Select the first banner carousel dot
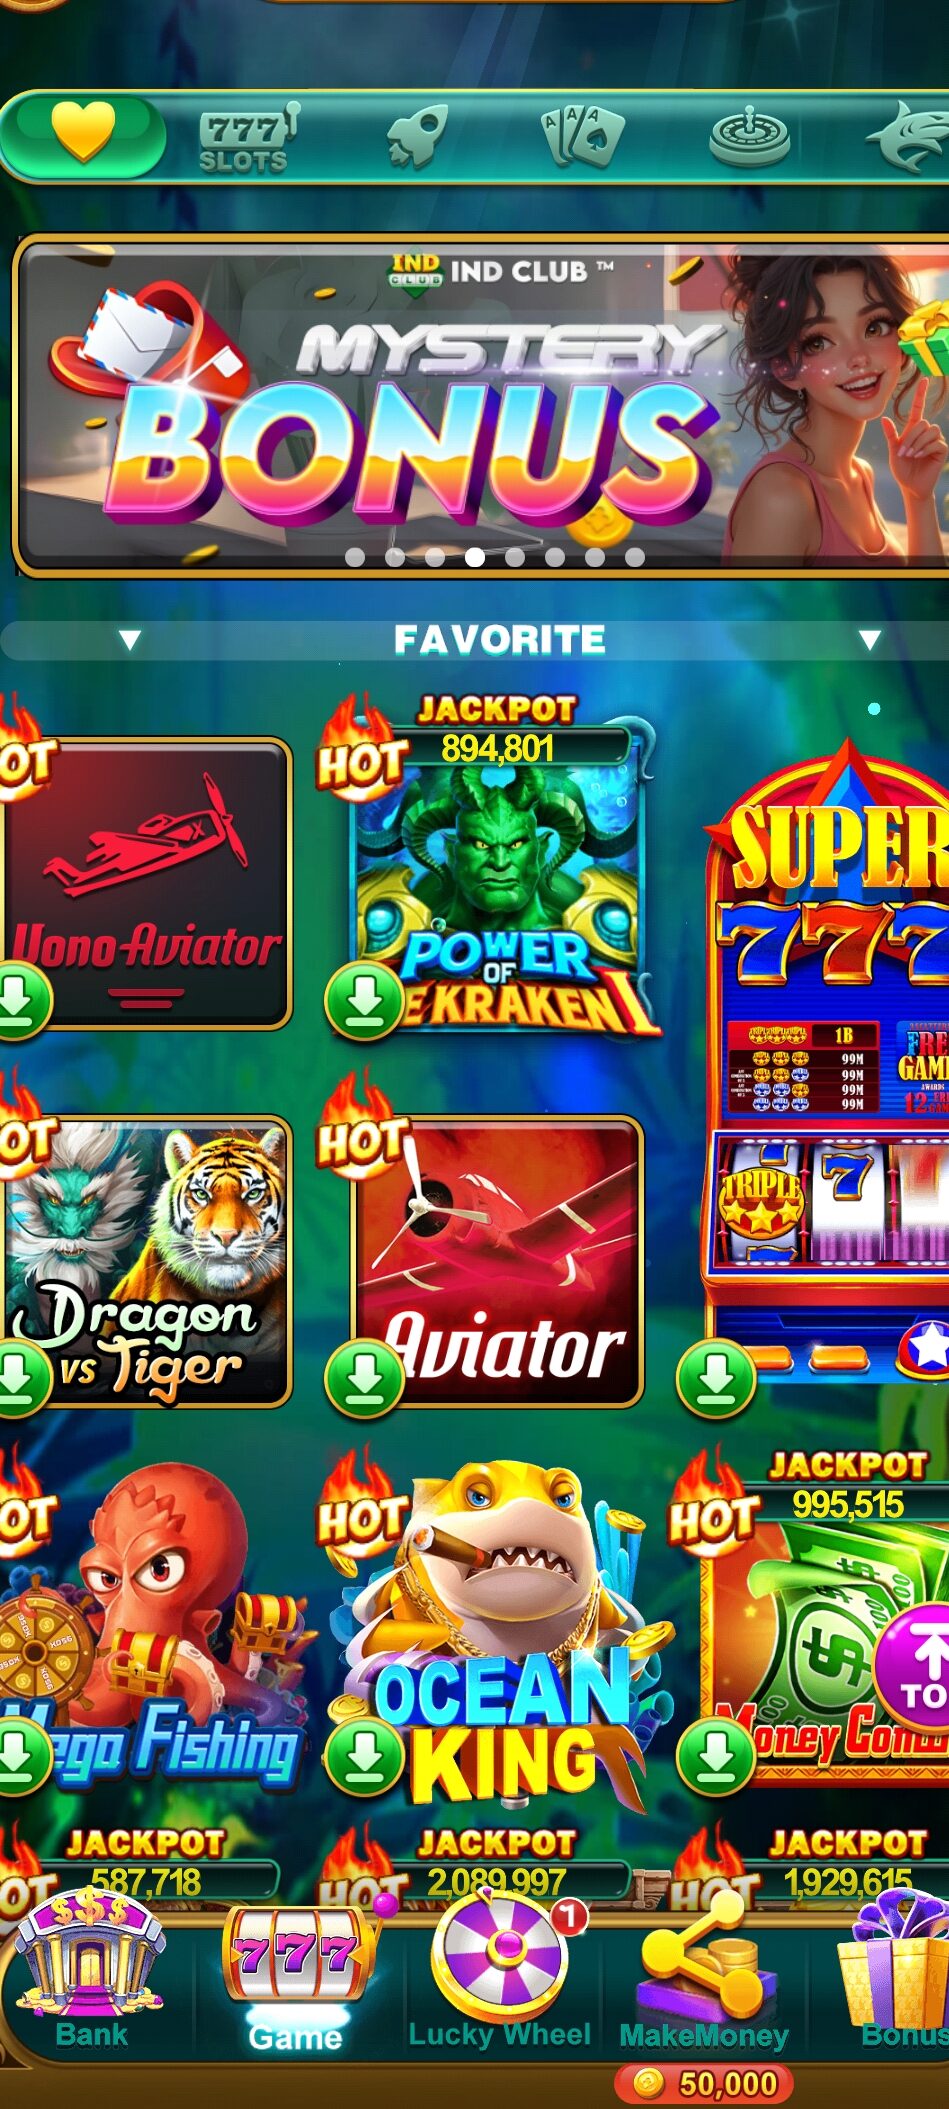Viewport: 949px width, 2109px height. point(354,558)
